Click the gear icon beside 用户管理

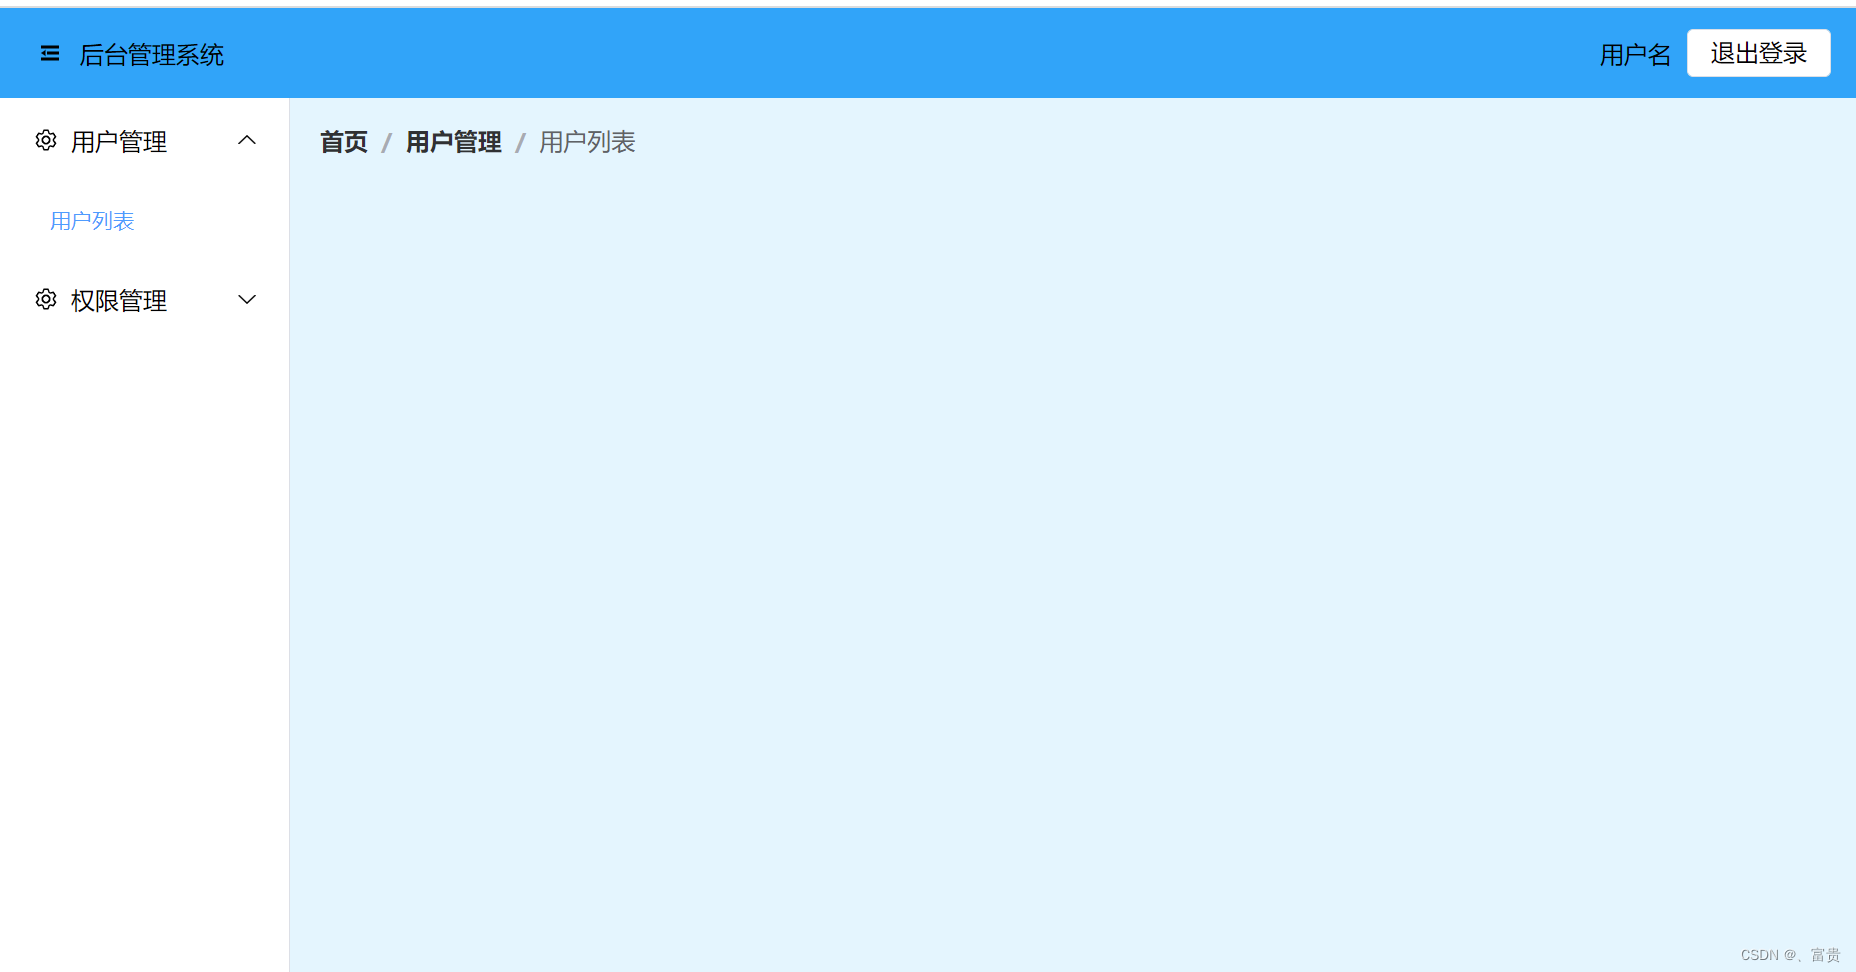click(x=46, y=140)
